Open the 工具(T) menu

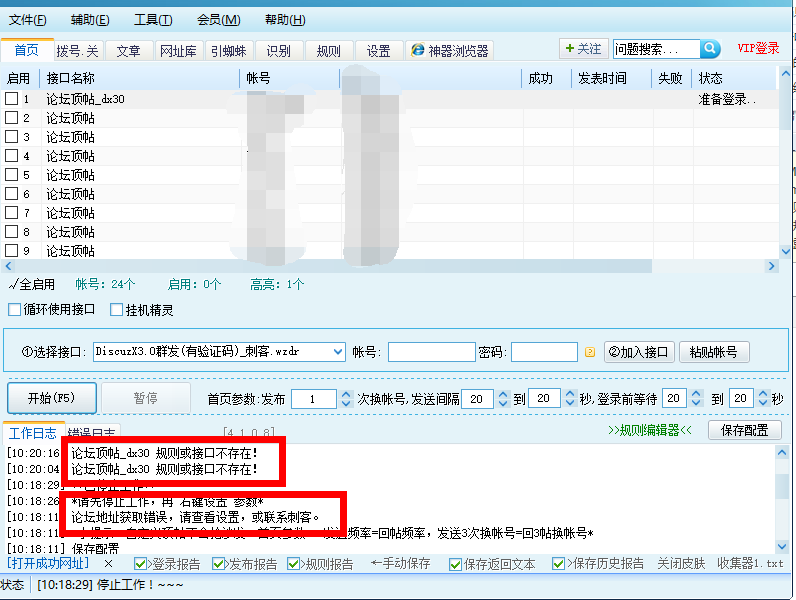152,19
